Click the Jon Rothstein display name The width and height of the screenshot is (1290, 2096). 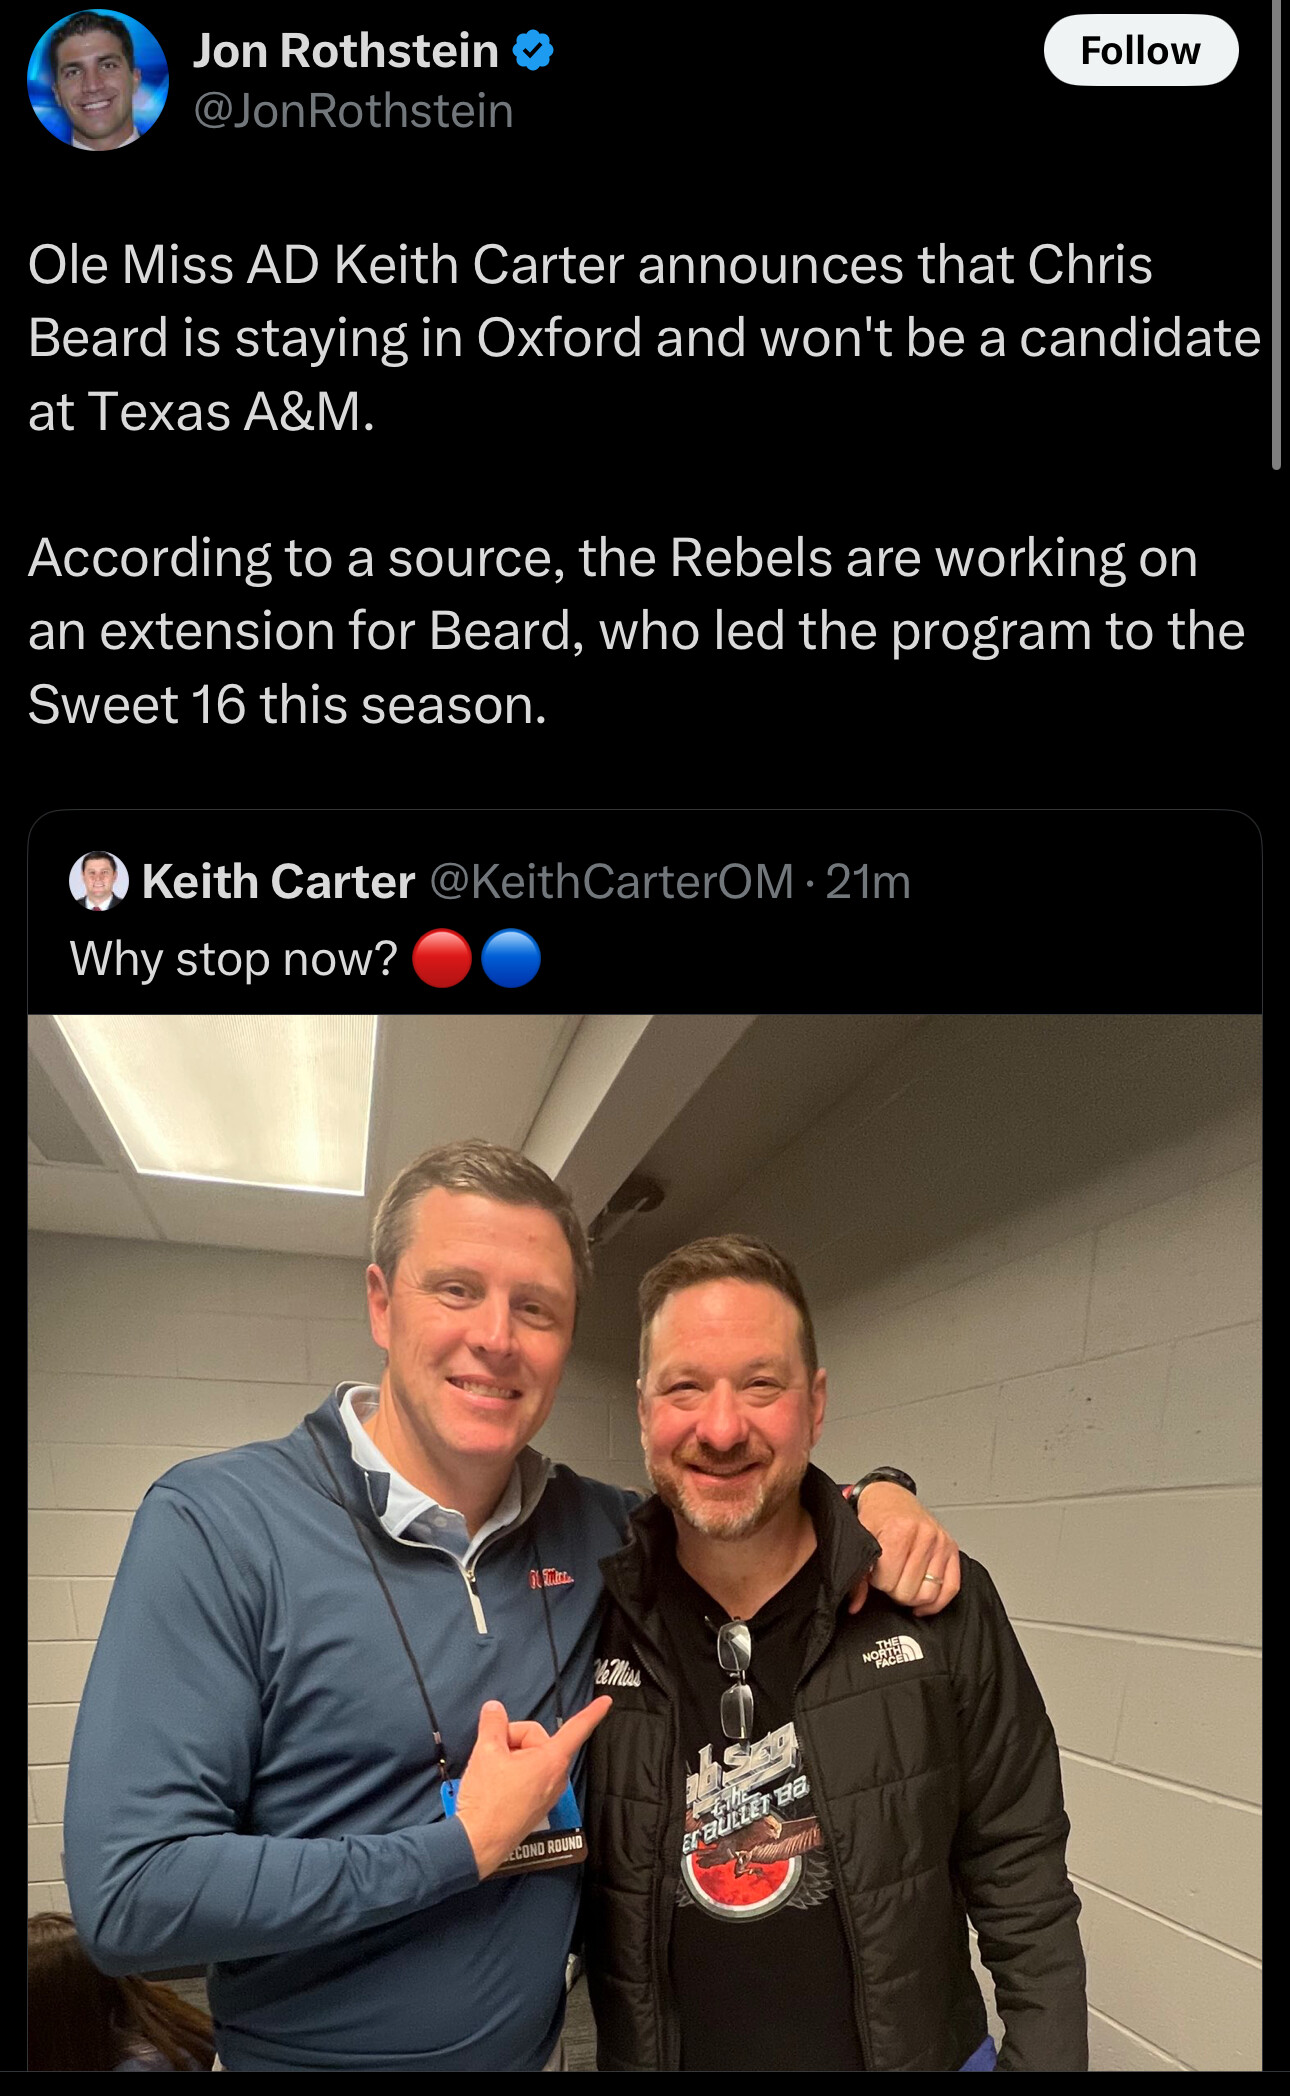tap(345, 50)
